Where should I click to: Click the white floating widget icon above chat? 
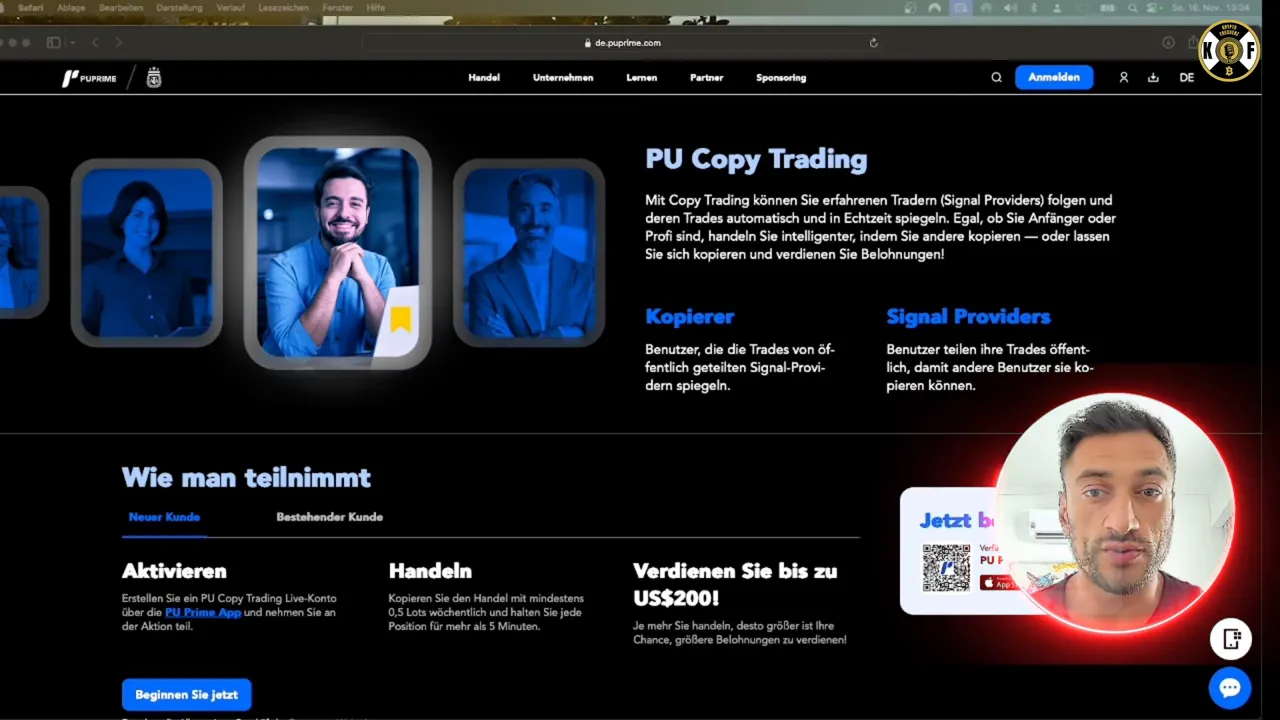point(1231,638)
